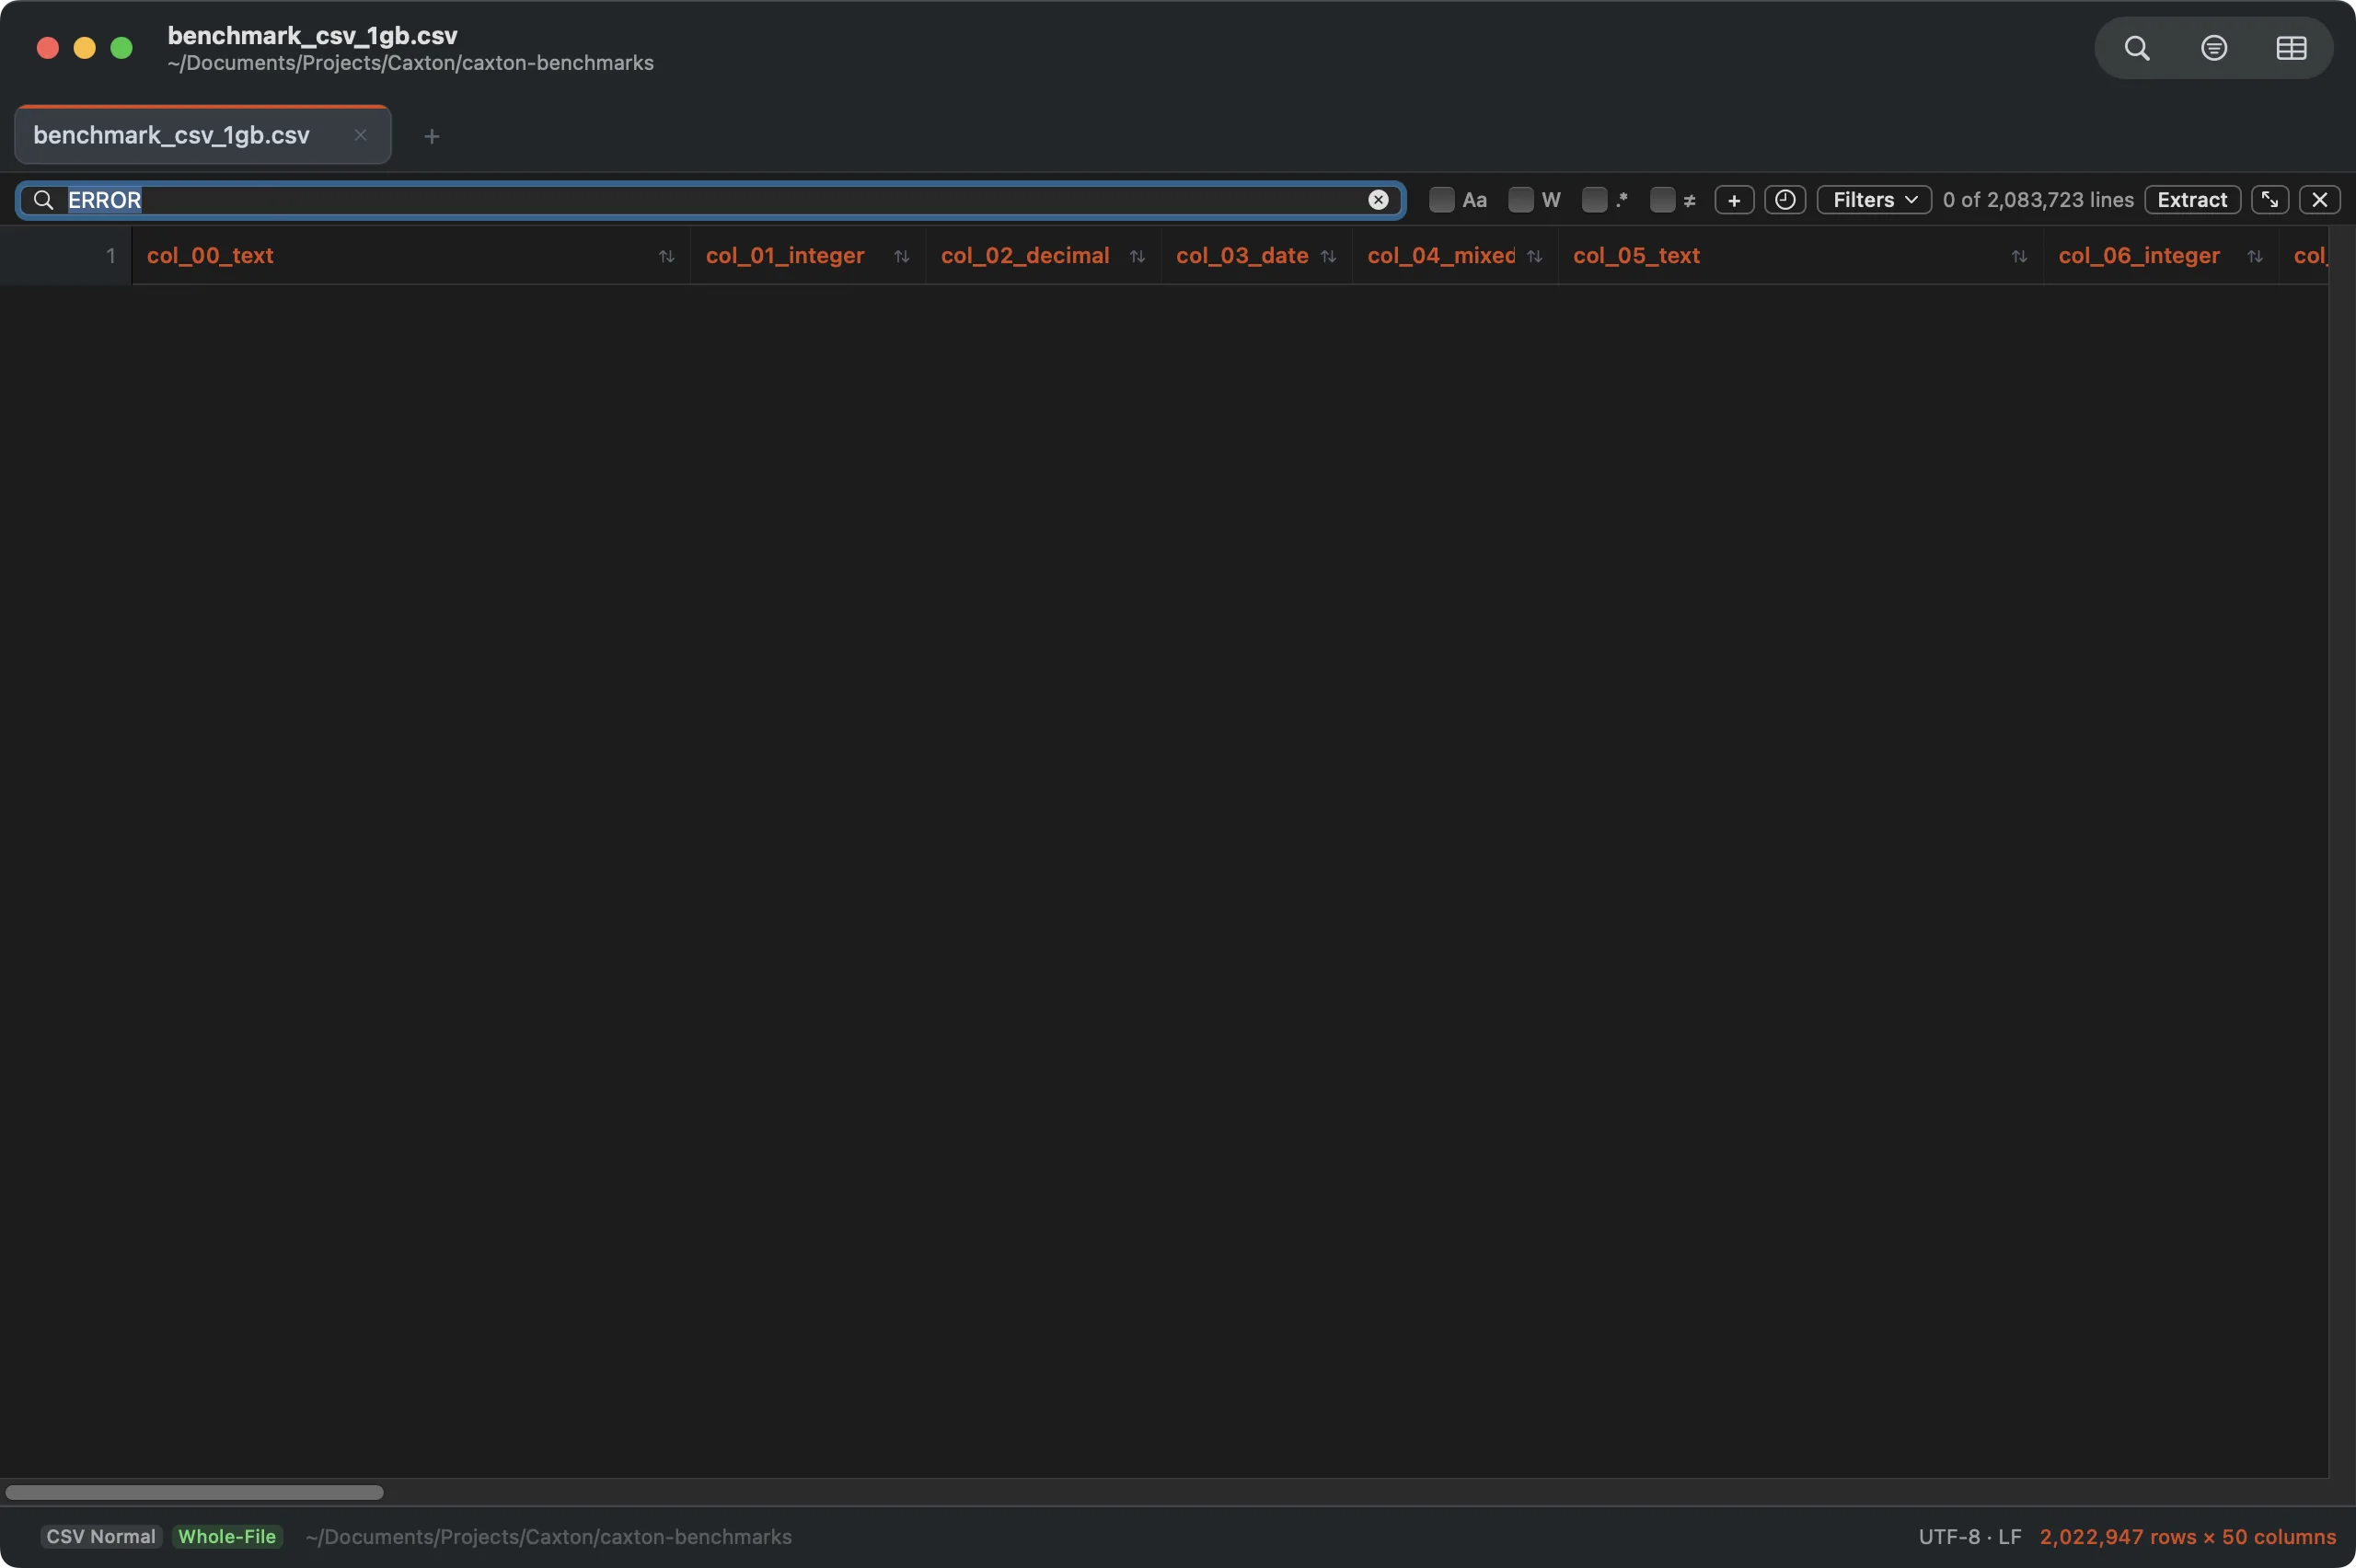
Task: Close the search bar
Action: click(x=2320, y=200)
